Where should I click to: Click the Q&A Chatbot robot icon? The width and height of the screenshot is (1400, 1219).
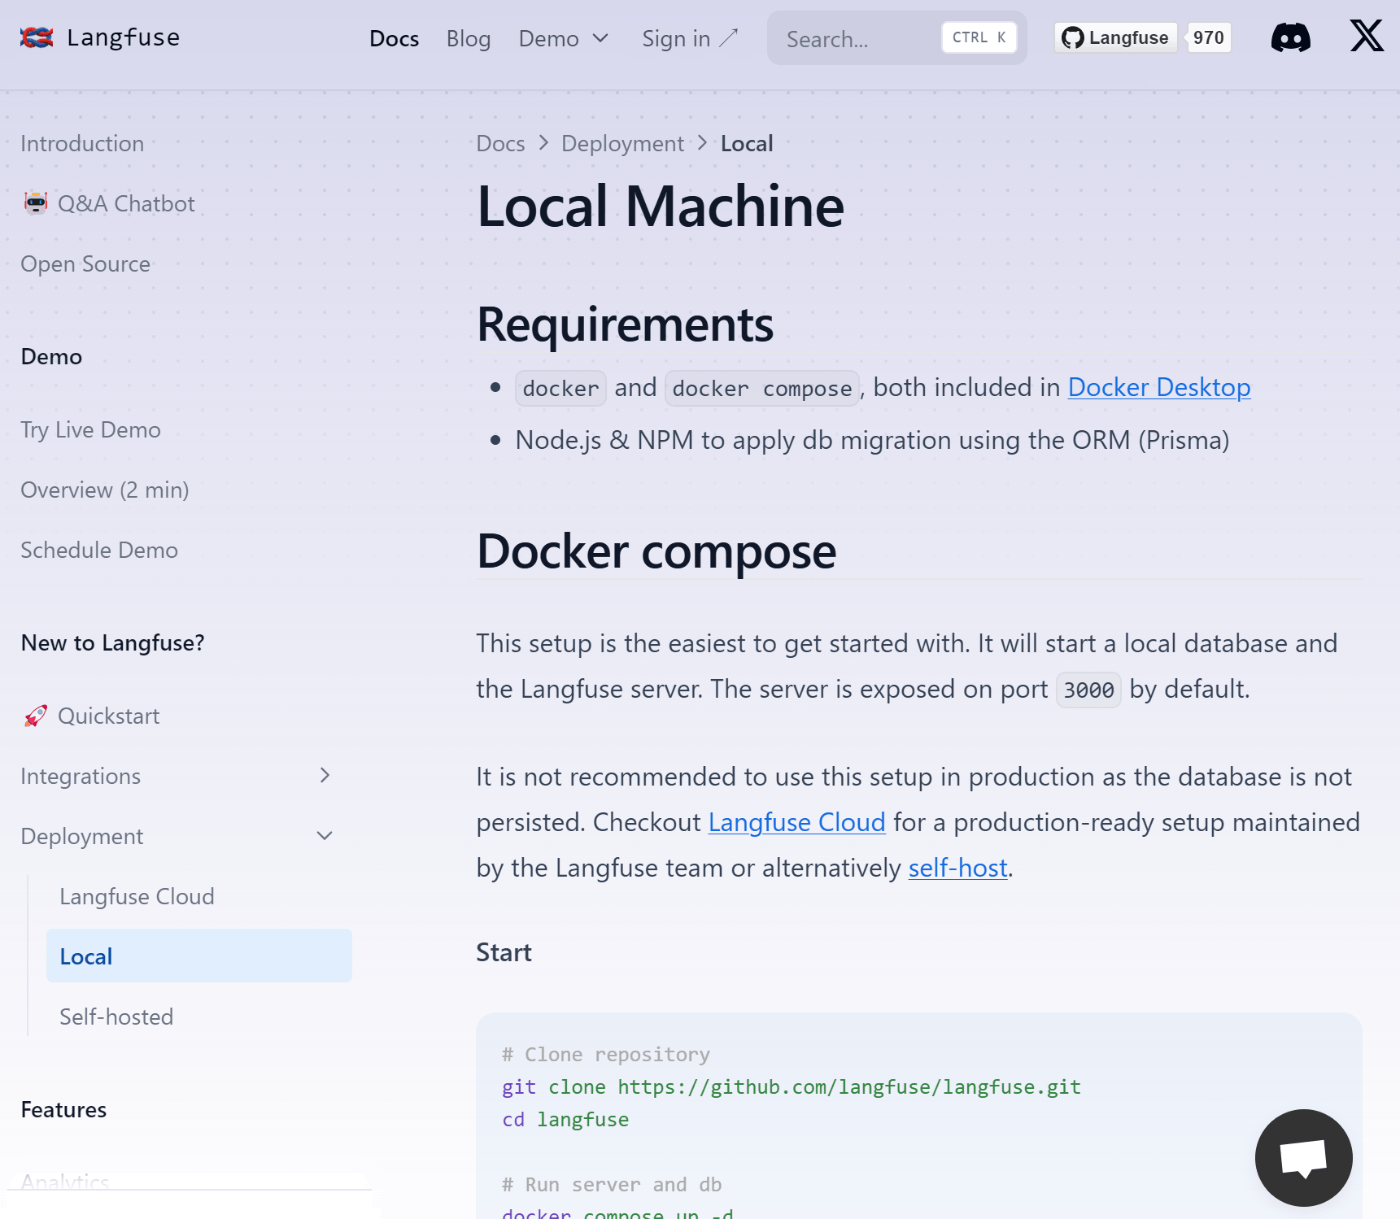[x=36, y=203]
